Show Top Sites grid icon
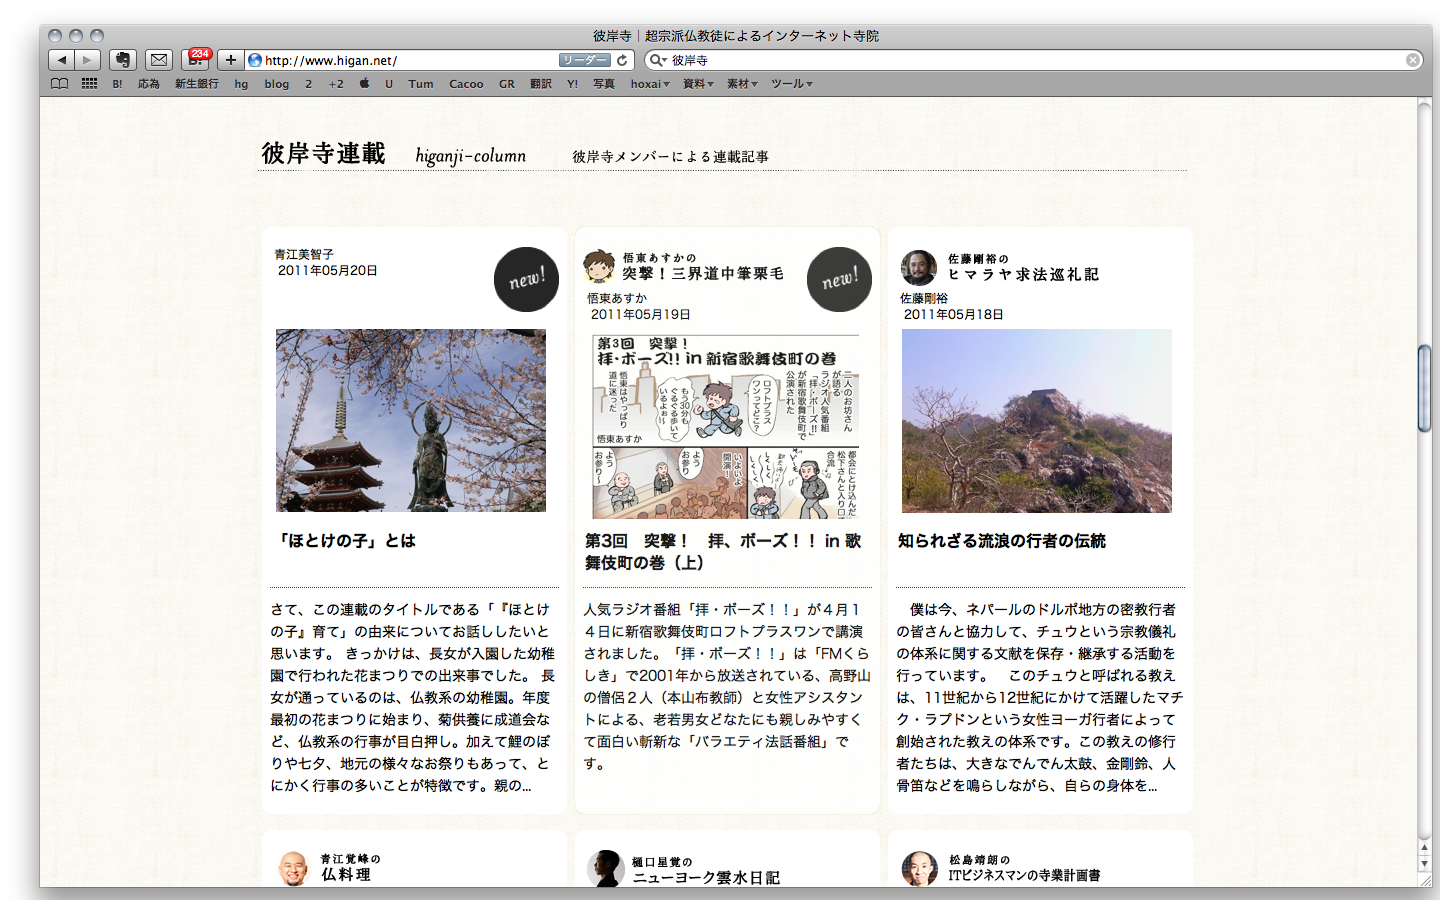This screenshot has height=900, width=1440. (89, 84)
